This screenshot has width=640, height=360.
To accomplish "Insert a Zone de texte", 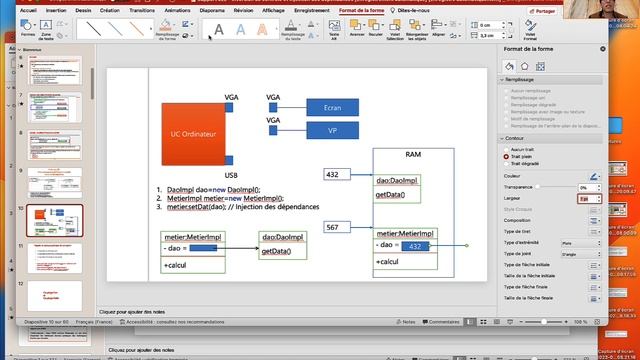I will click(x=46, y=29).
